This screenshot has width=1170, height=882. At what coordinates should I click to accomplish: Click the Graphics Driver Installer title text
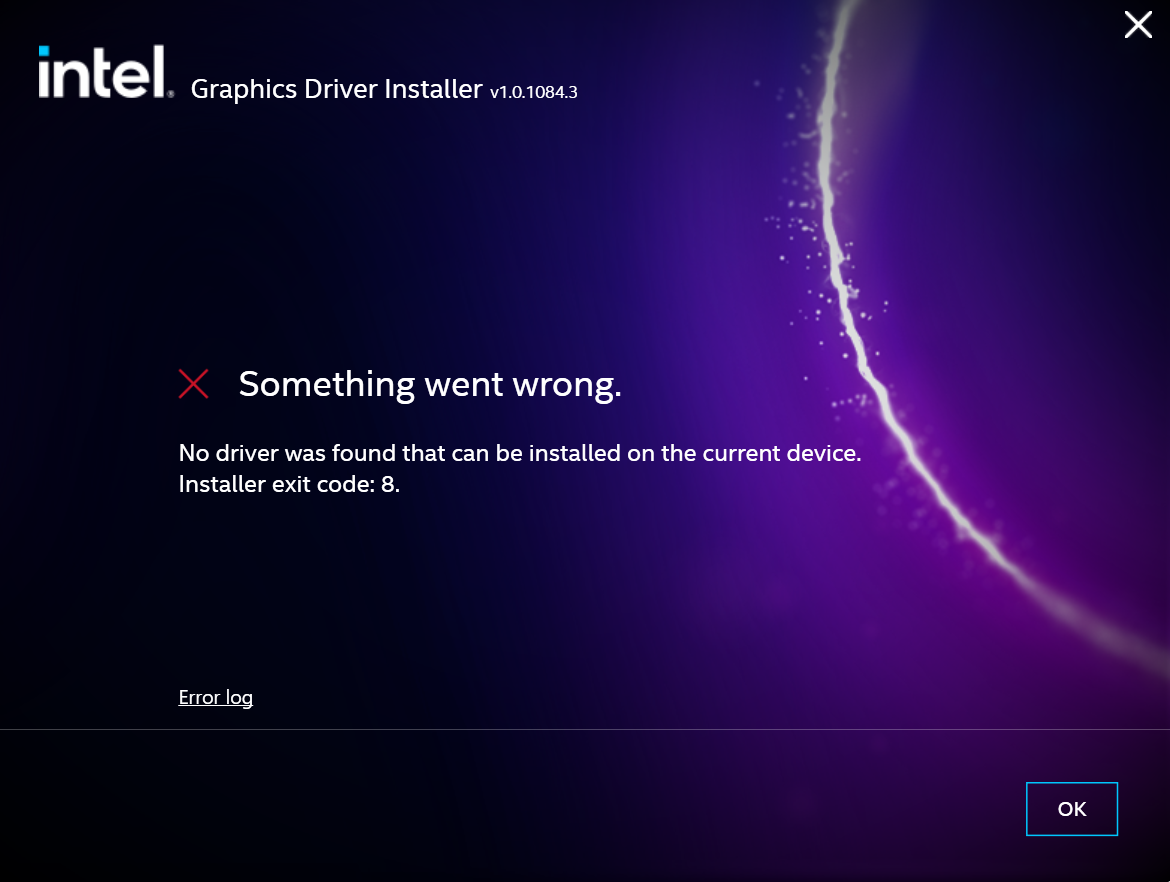[x=337, y=90]
